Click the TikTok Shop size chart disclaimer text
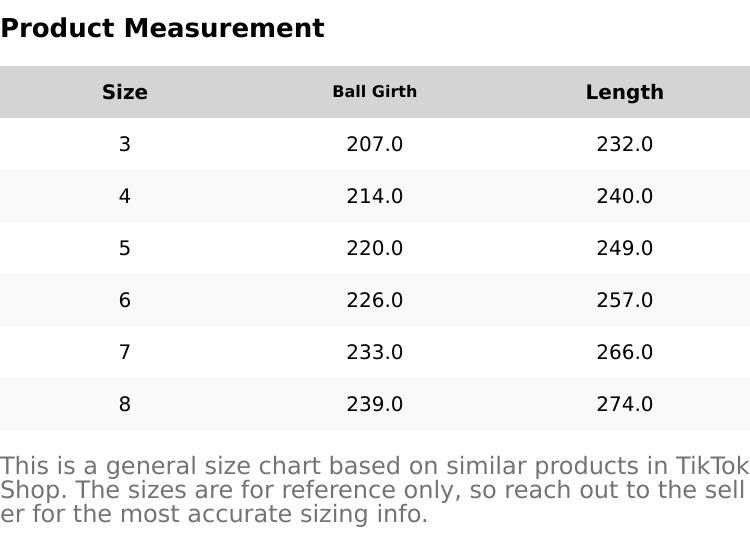Screen dimensions: 750x550 [374, 490]
